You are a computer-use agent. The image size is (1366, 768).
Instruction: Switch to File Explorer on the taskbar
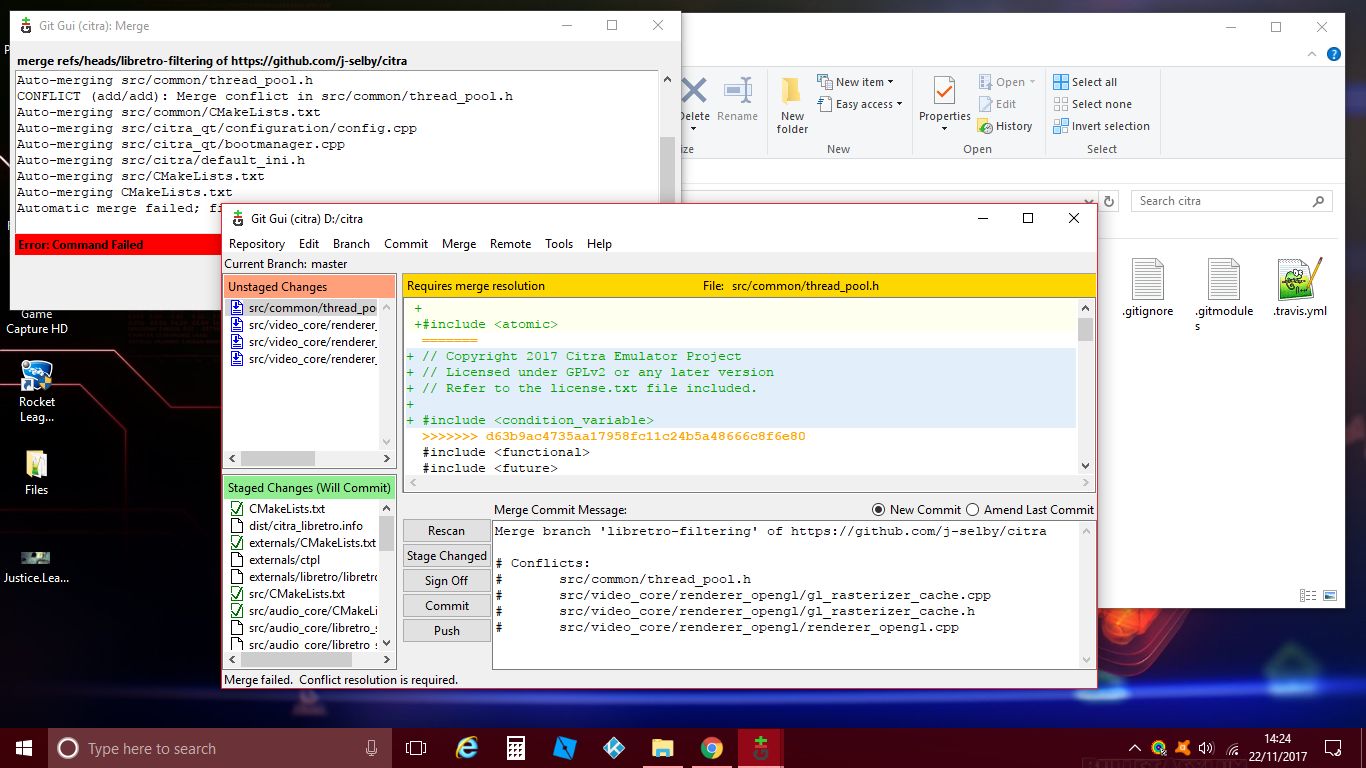pos(662,748)
